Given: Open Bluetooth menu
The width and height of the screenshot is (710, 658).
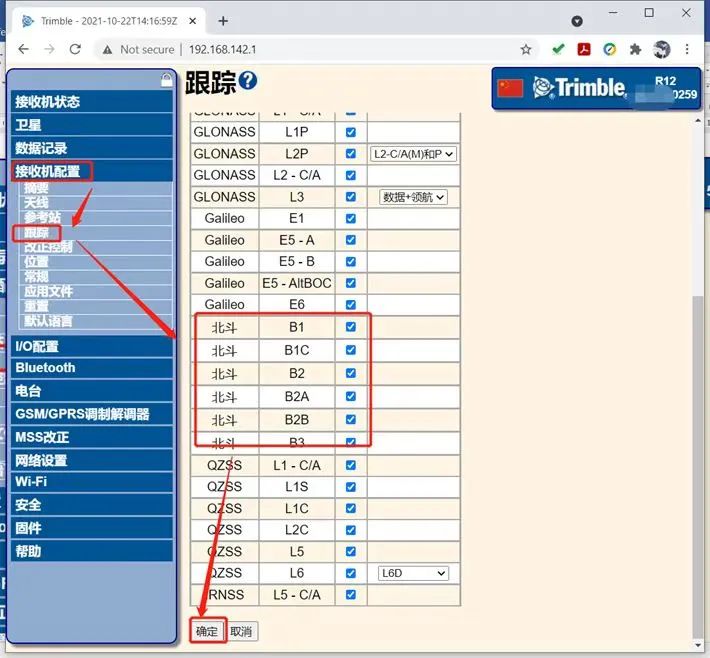Looking at the screenshot, I should click(x=92, y=368).
